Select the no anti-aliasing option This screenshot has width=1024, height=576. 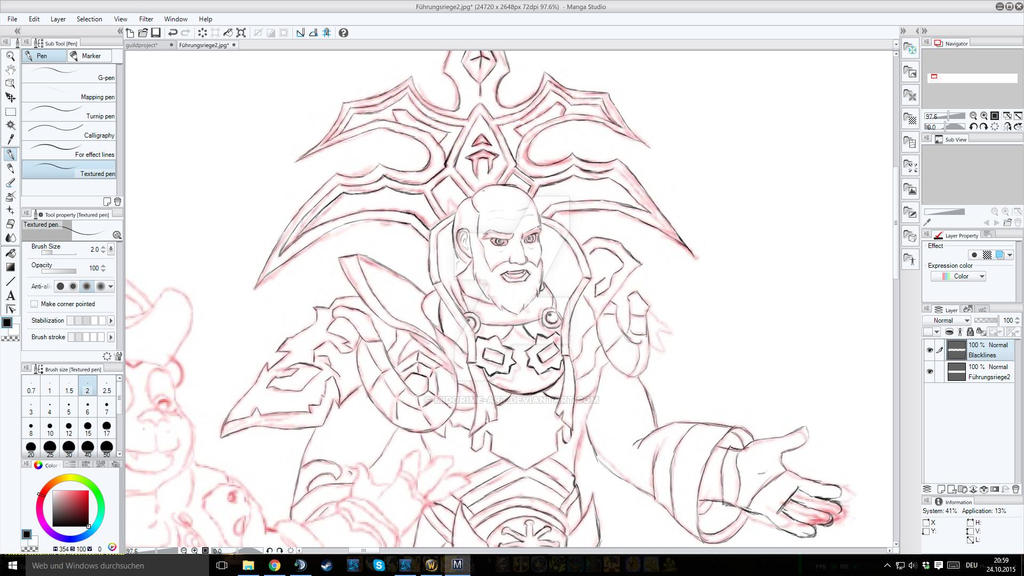click(x=60, y=286)
